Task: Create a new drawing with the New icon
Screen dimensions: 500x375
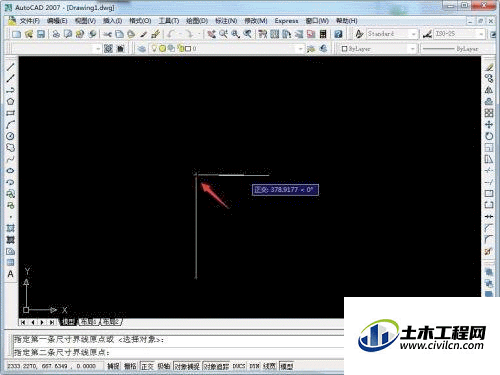Action: pos(17,34)
